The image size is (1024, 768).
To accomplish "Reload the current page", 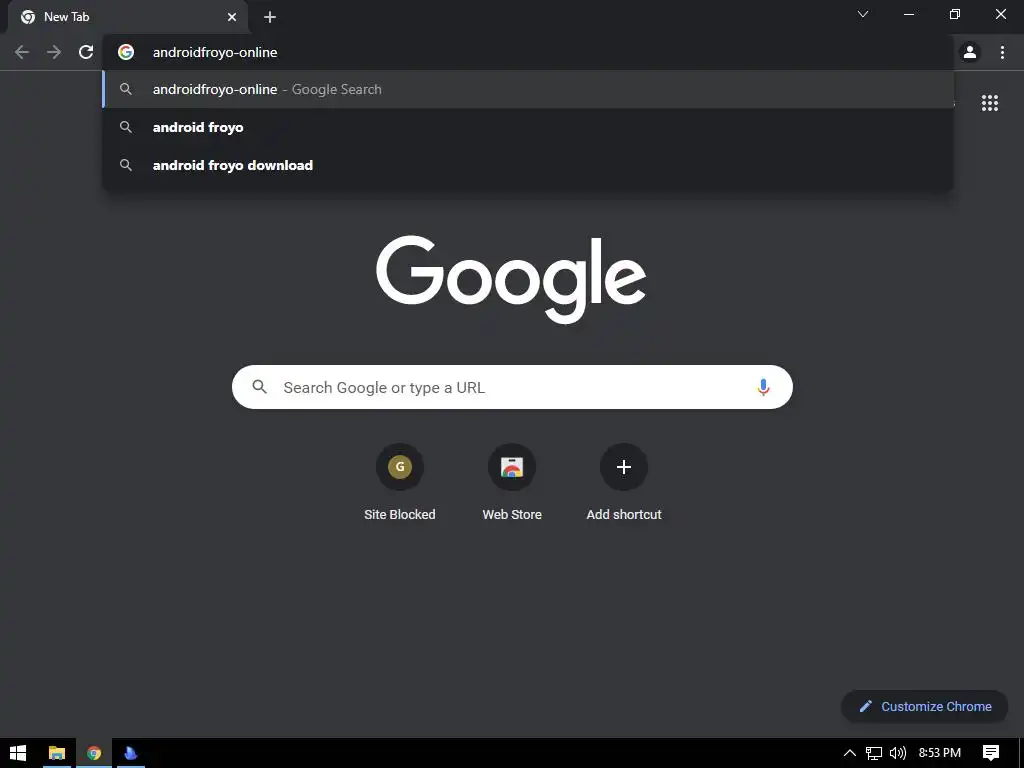I will pyautogui.click(x=86, y=52).
